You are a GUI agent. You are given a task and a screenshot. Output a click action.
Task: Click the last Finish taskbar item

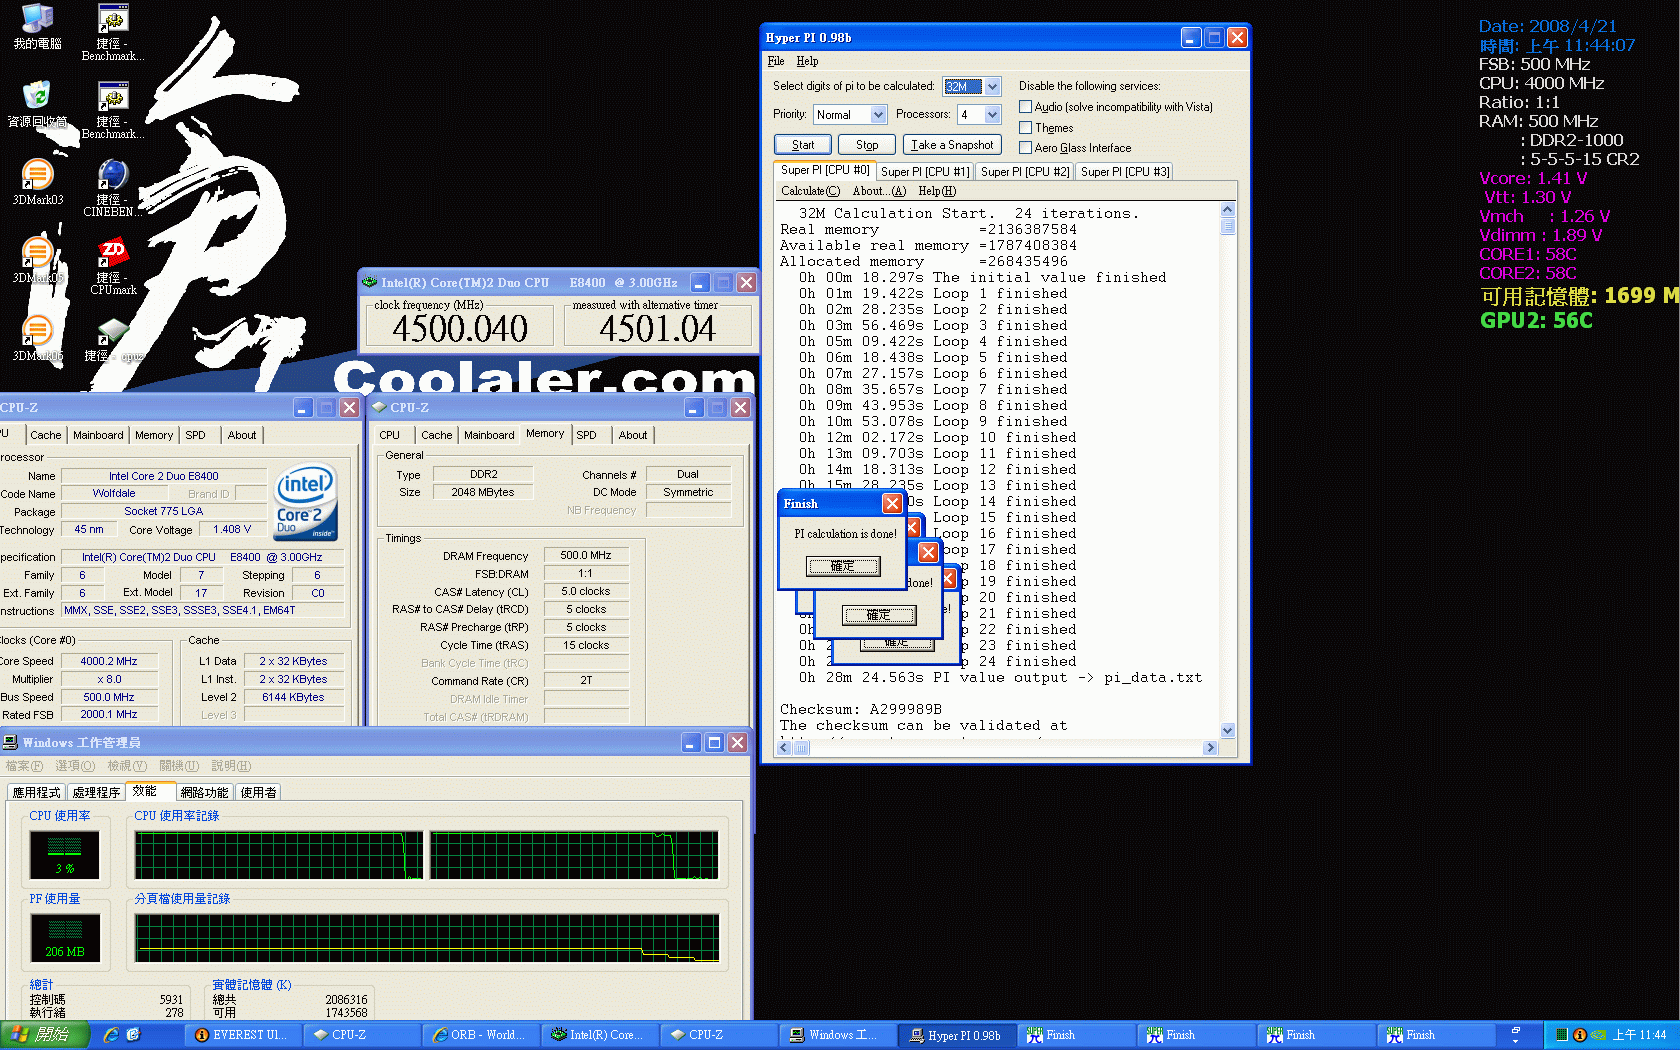click(x=1434, y=1035)
